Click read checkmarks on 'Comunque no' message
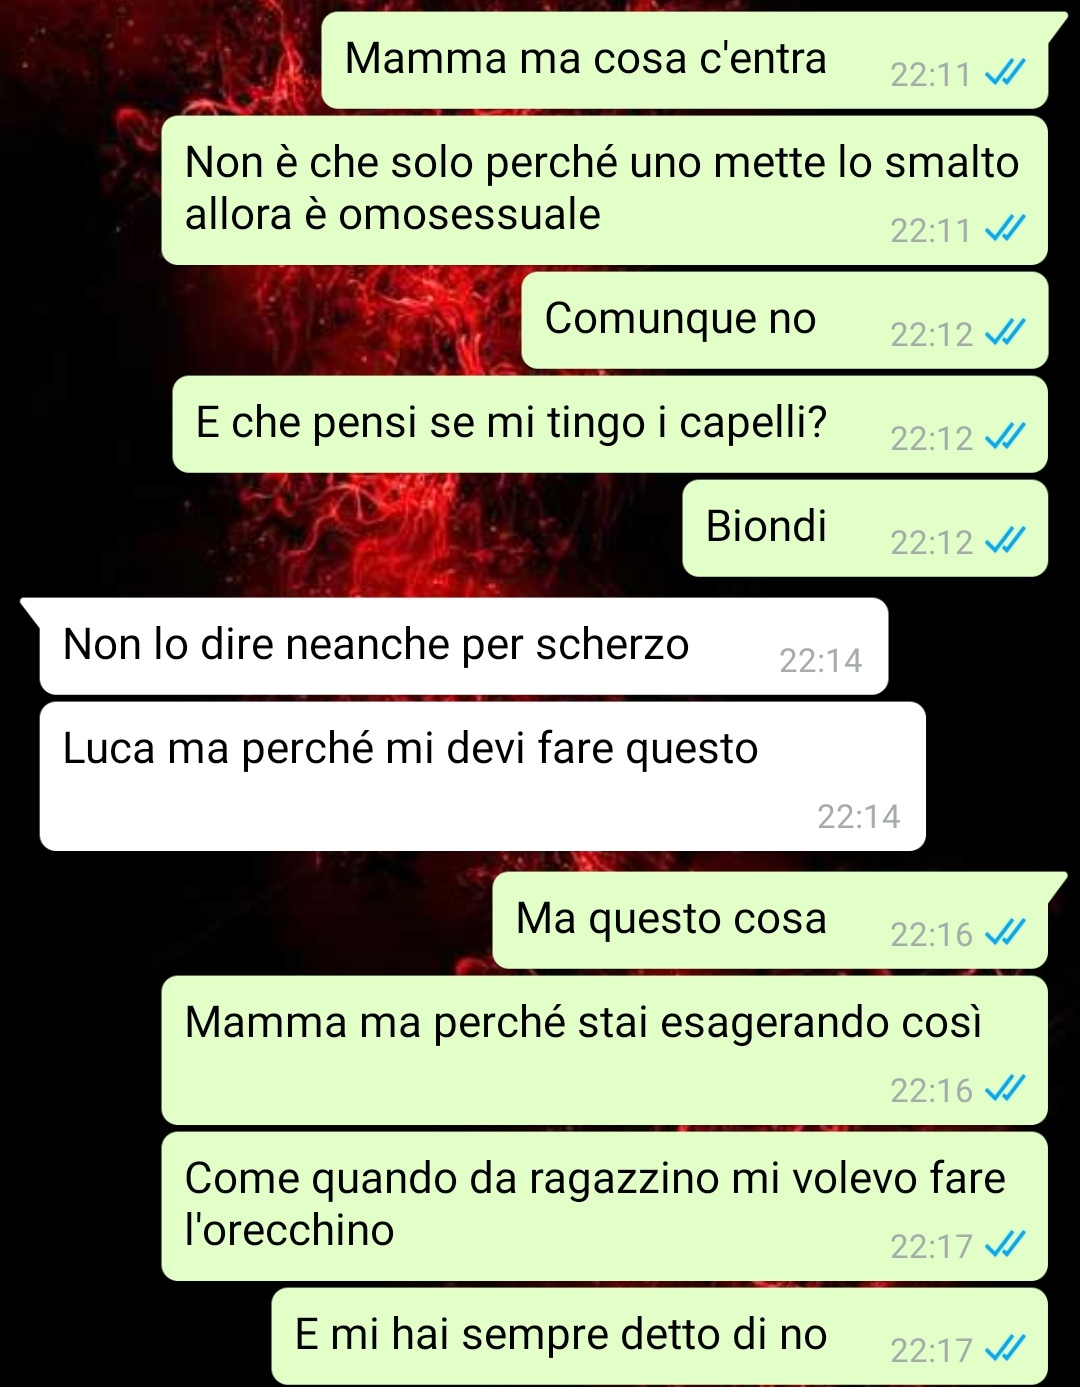The image size is (1080, 1387). coord(1005,333)
